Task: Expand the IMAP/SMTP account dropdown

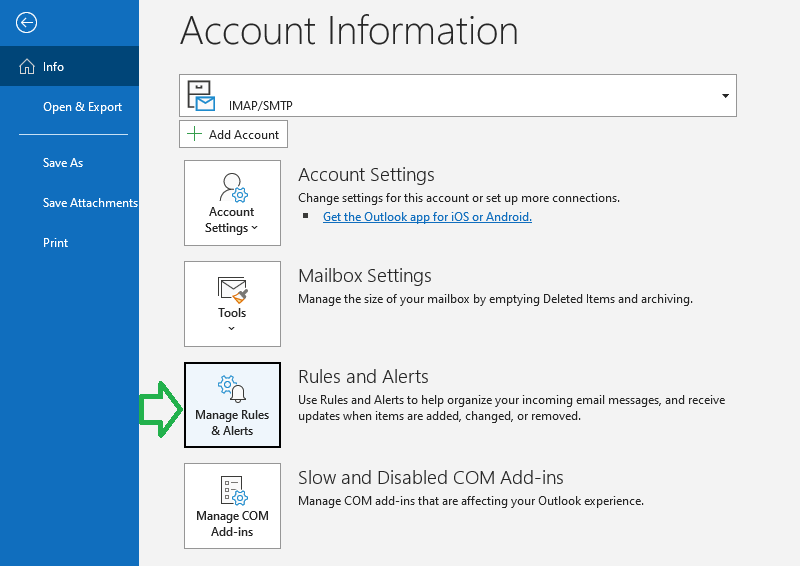Action: point(458,95)
